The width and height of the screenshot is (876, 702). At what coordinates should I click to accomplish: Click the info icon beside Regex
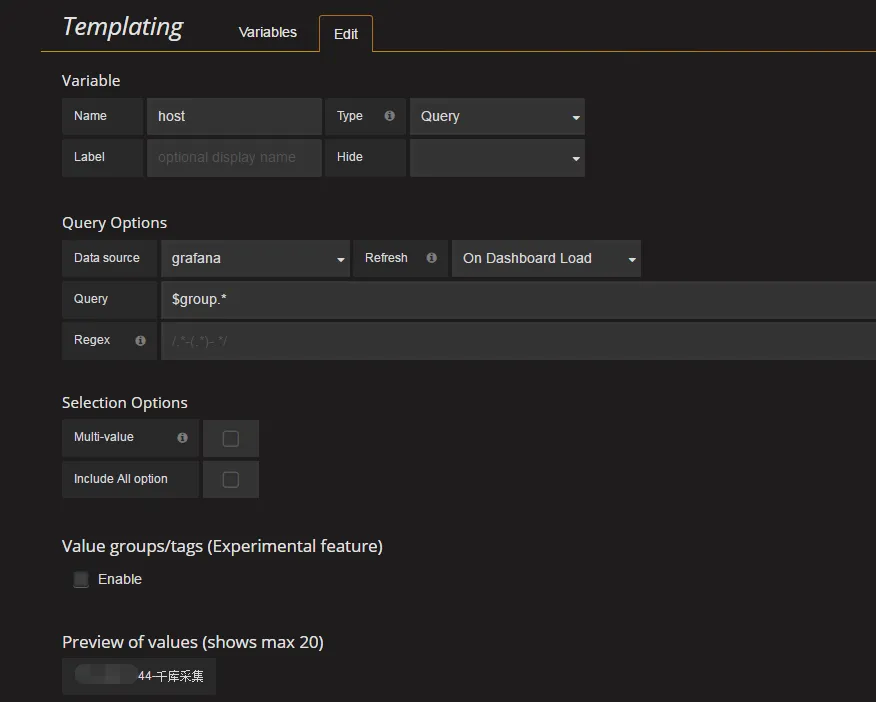[x=140, y=340]
